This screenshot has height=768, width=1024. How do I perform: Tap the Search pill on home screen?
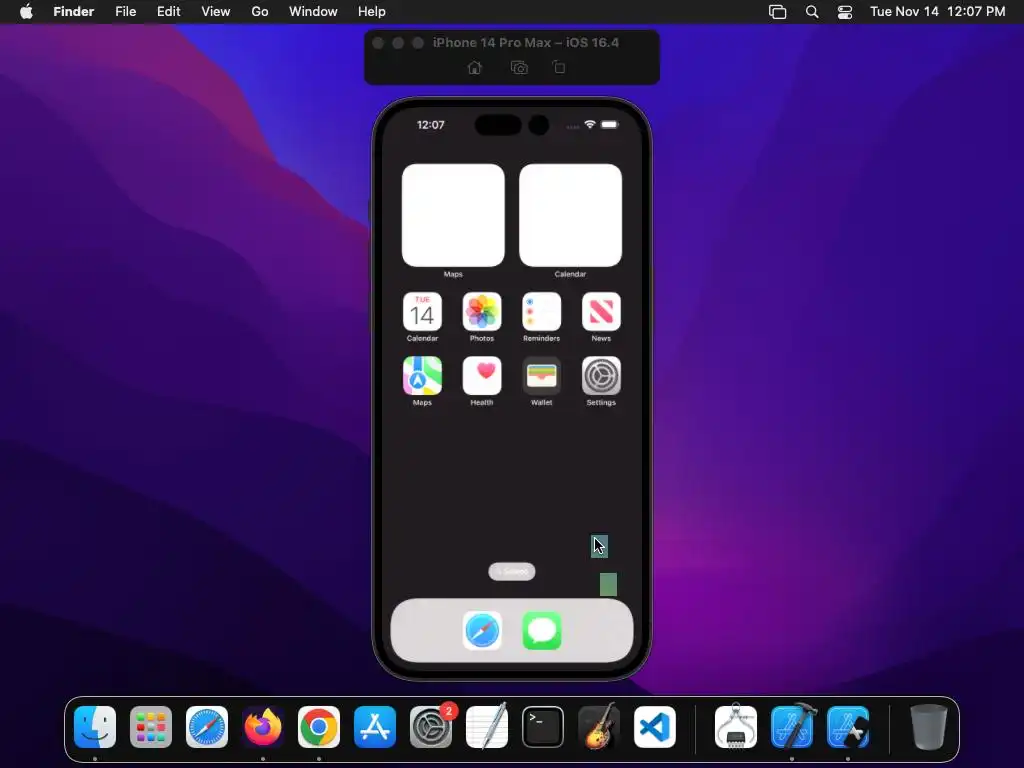point(511,571)
